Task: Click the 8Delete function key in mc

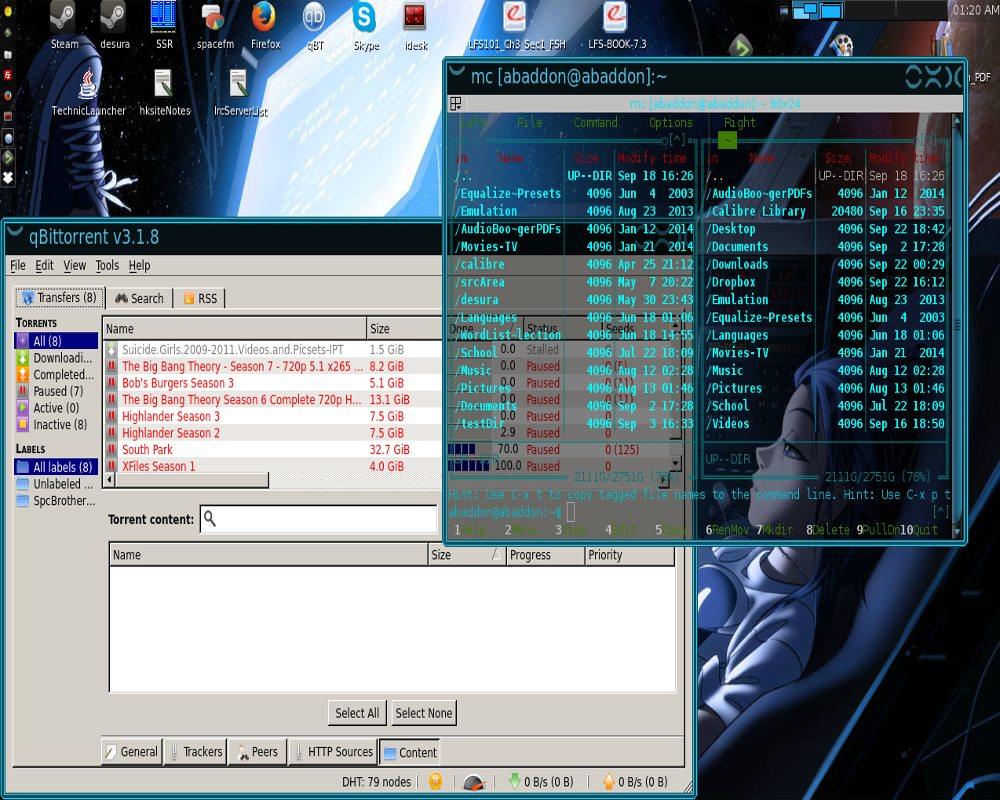Action: point(828,530)
